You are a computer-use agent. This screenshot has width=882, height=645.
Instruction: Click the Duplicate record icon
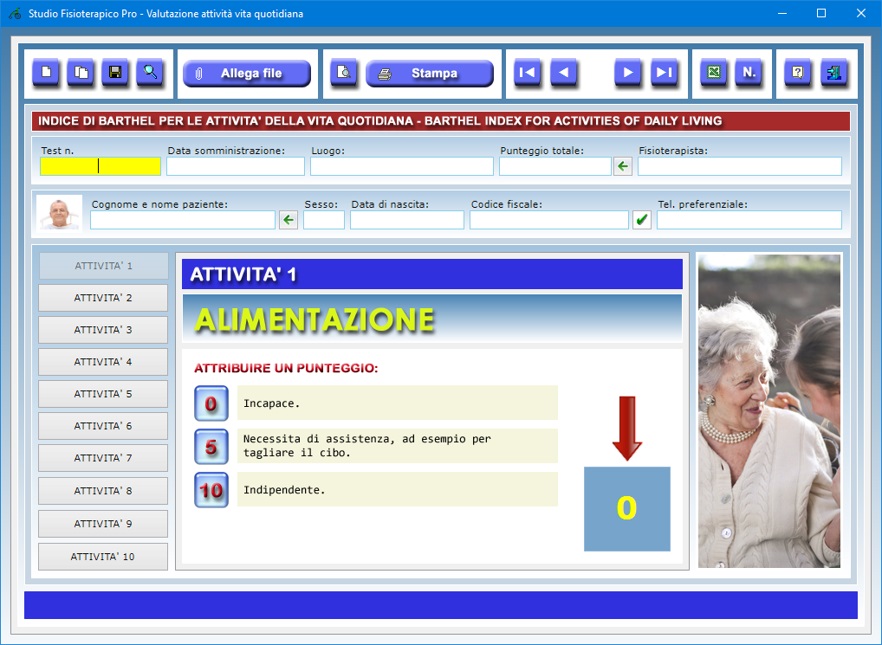pos(81,73)
